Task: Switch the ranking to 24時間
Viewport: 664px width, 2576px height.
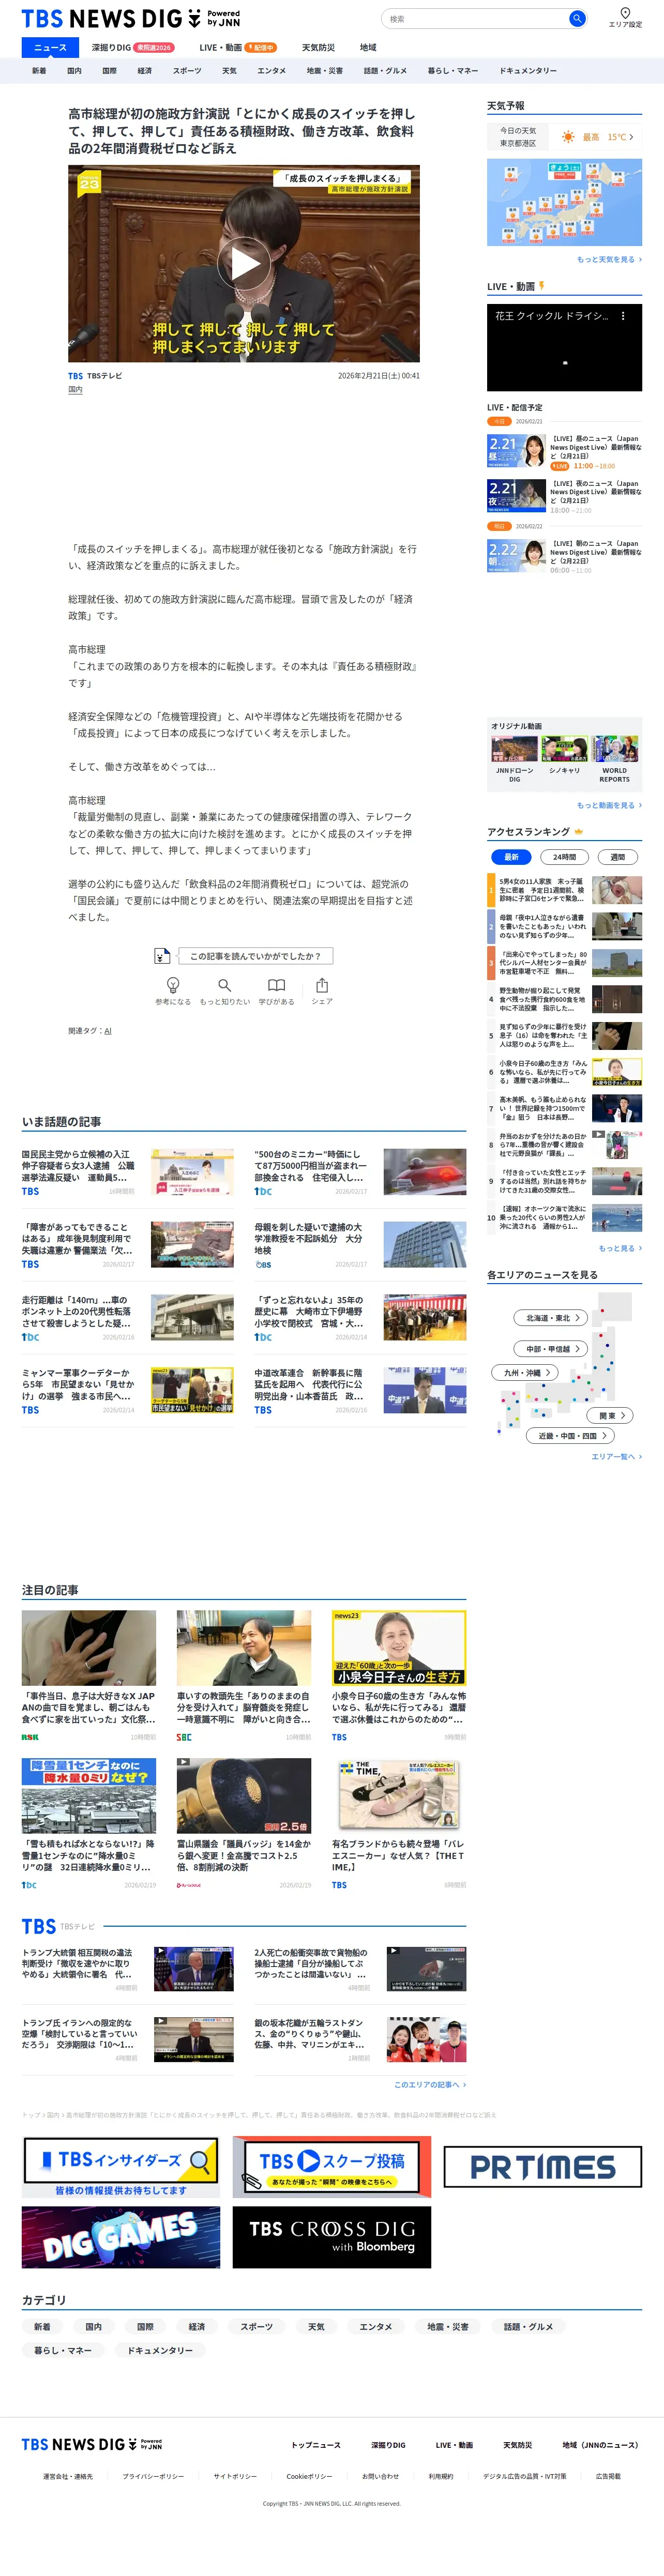Action: point(564,857)
